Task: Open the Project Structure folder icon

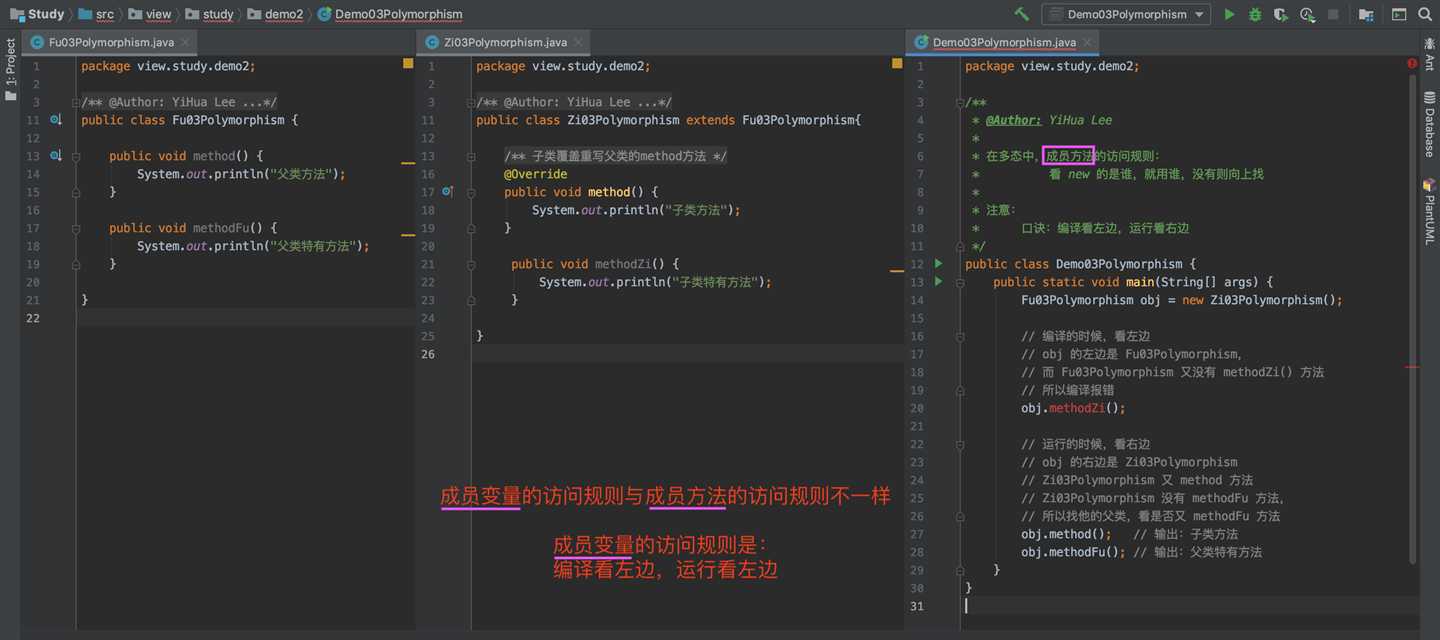Action: [x=1366, y=14]
